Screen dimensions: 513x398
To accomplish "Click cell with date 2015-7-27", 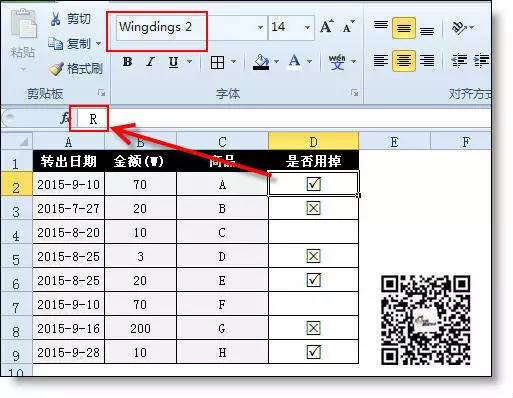I will coord(69,208).
